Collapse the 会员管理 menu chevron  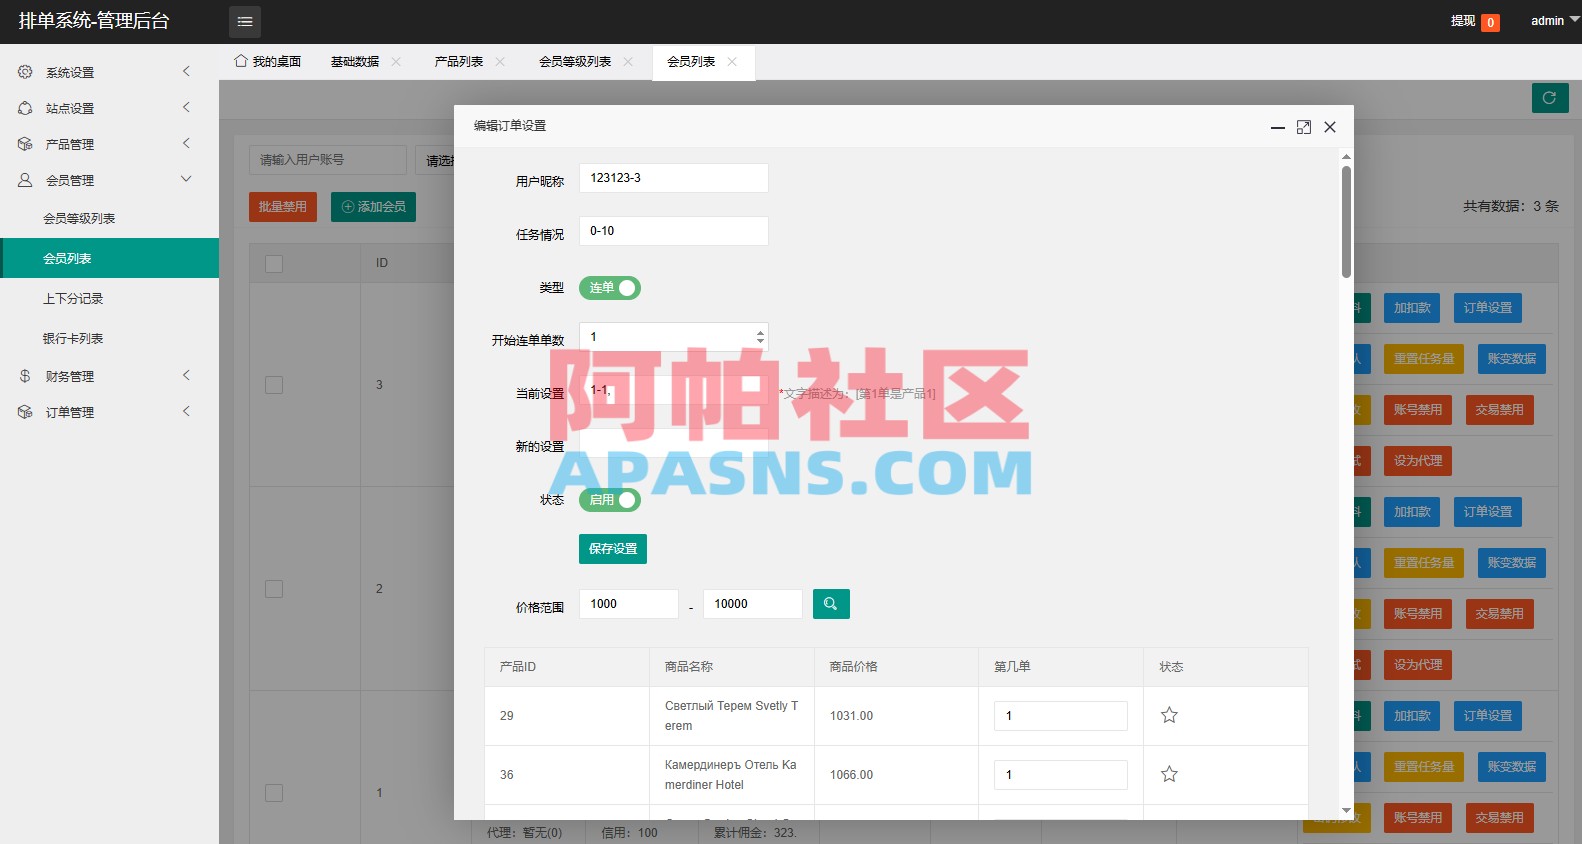coord(186,179)
